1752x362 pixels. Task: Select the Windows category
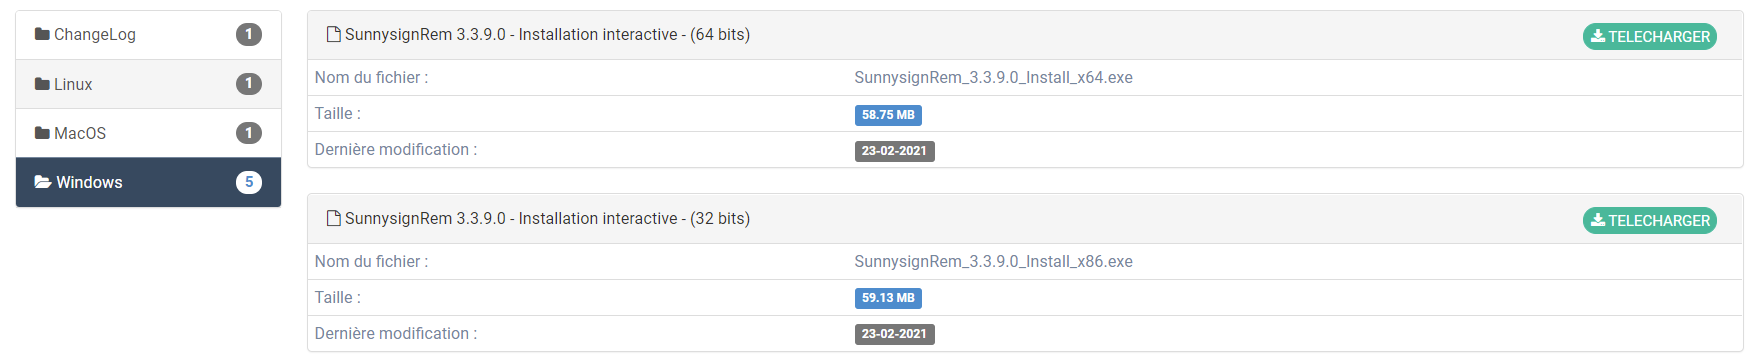[148, 182]
